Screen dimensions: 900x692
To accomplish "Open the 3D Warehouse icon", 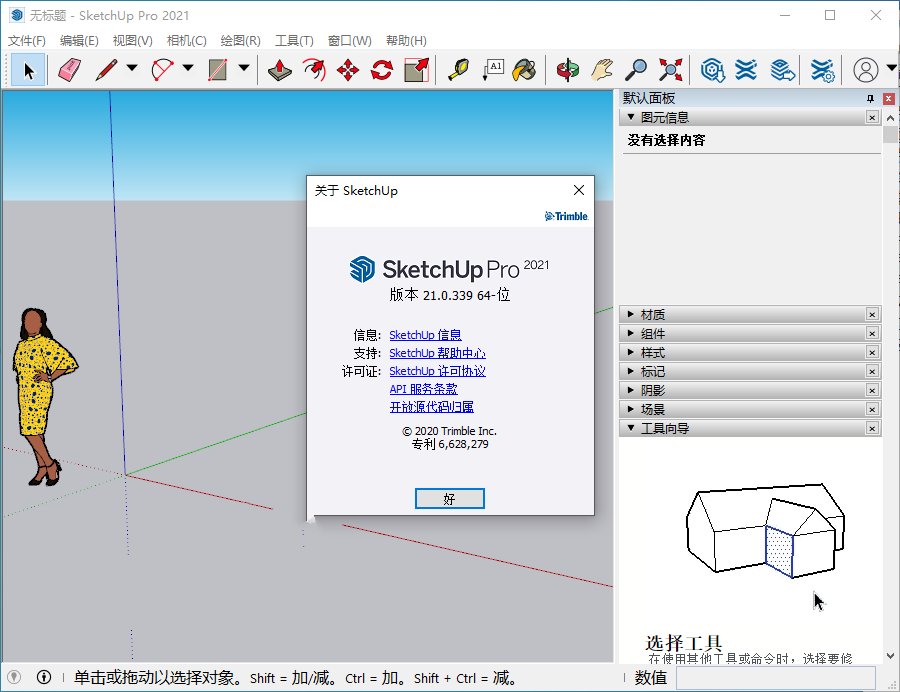I will (712, 70).
